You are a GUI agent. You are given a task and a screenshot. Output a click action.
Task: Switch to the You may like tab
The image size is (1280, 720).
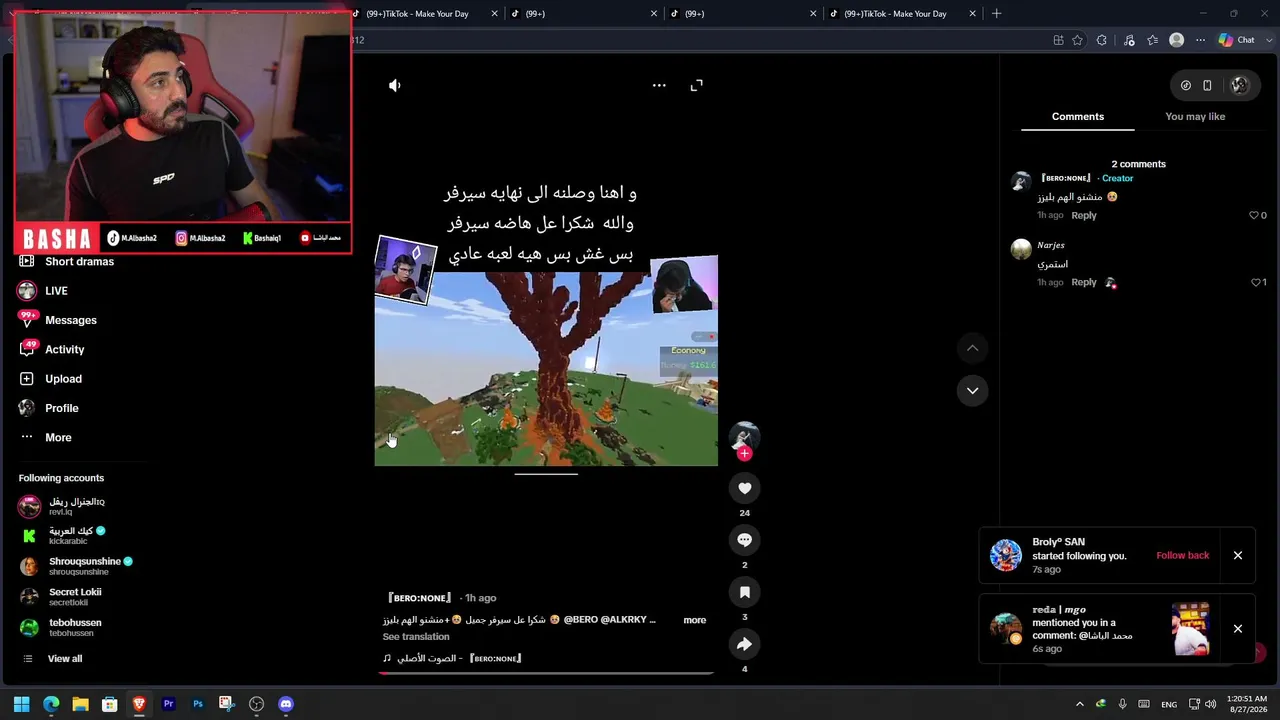[1195, 117]
